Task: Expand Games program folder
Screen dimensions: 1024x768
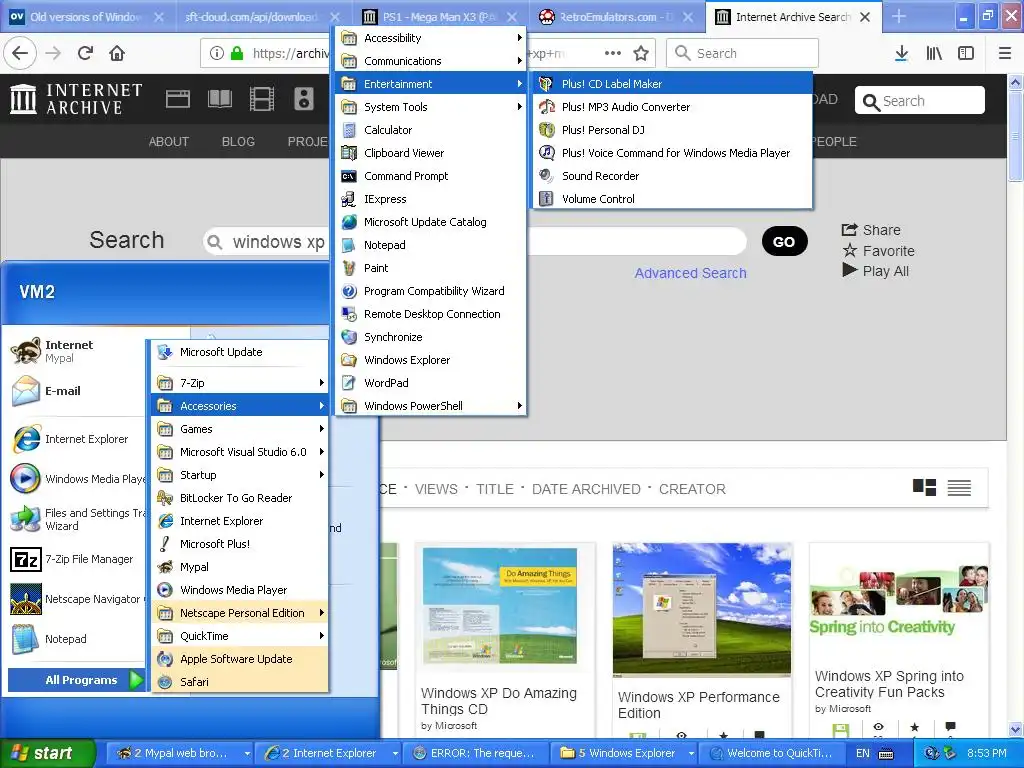Action: click(240, 429)
